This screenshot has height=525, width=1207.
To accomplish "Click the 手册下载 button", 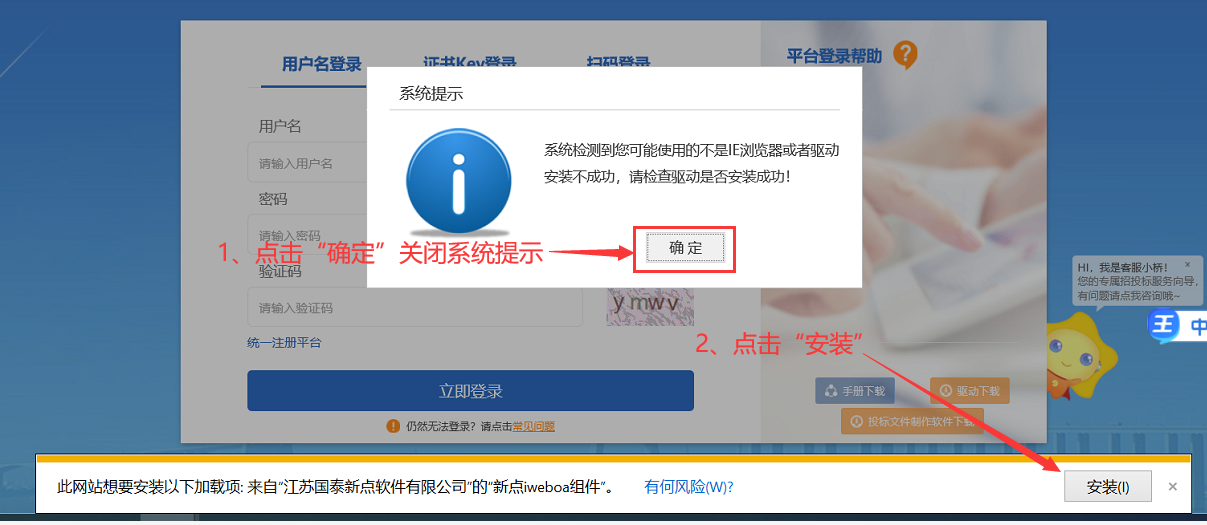I will (x=857, y=392).
